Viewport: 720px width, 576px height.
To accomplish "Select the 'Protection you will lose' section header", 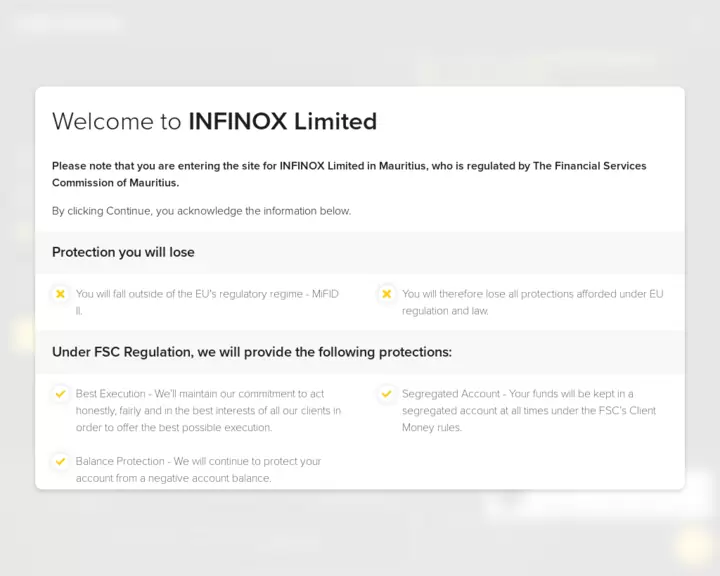I will [123, 252].
